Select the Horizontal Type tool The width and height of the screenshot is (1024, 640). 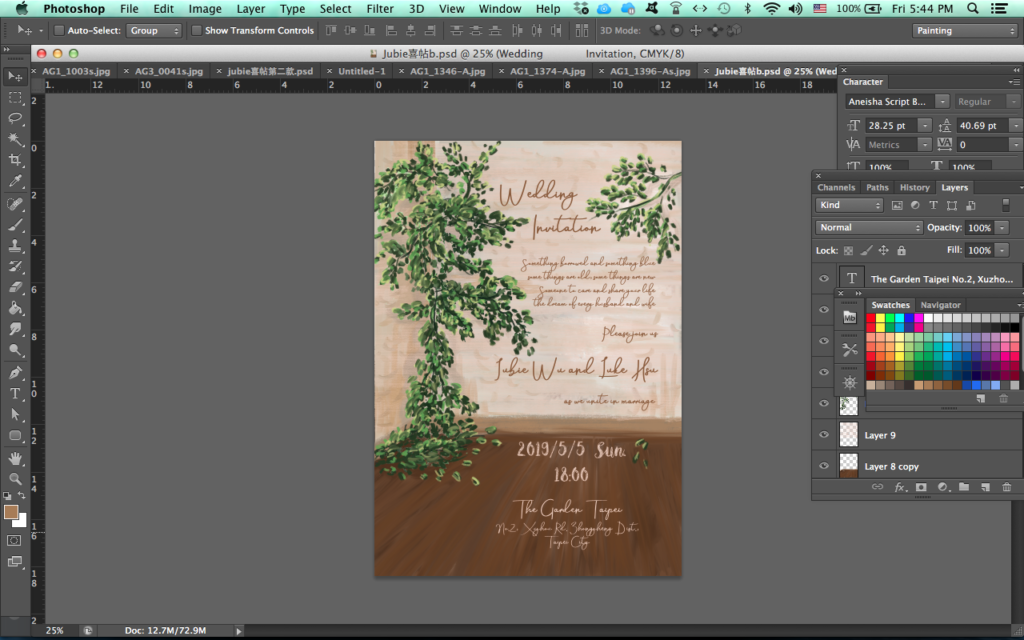pos(15,393)
